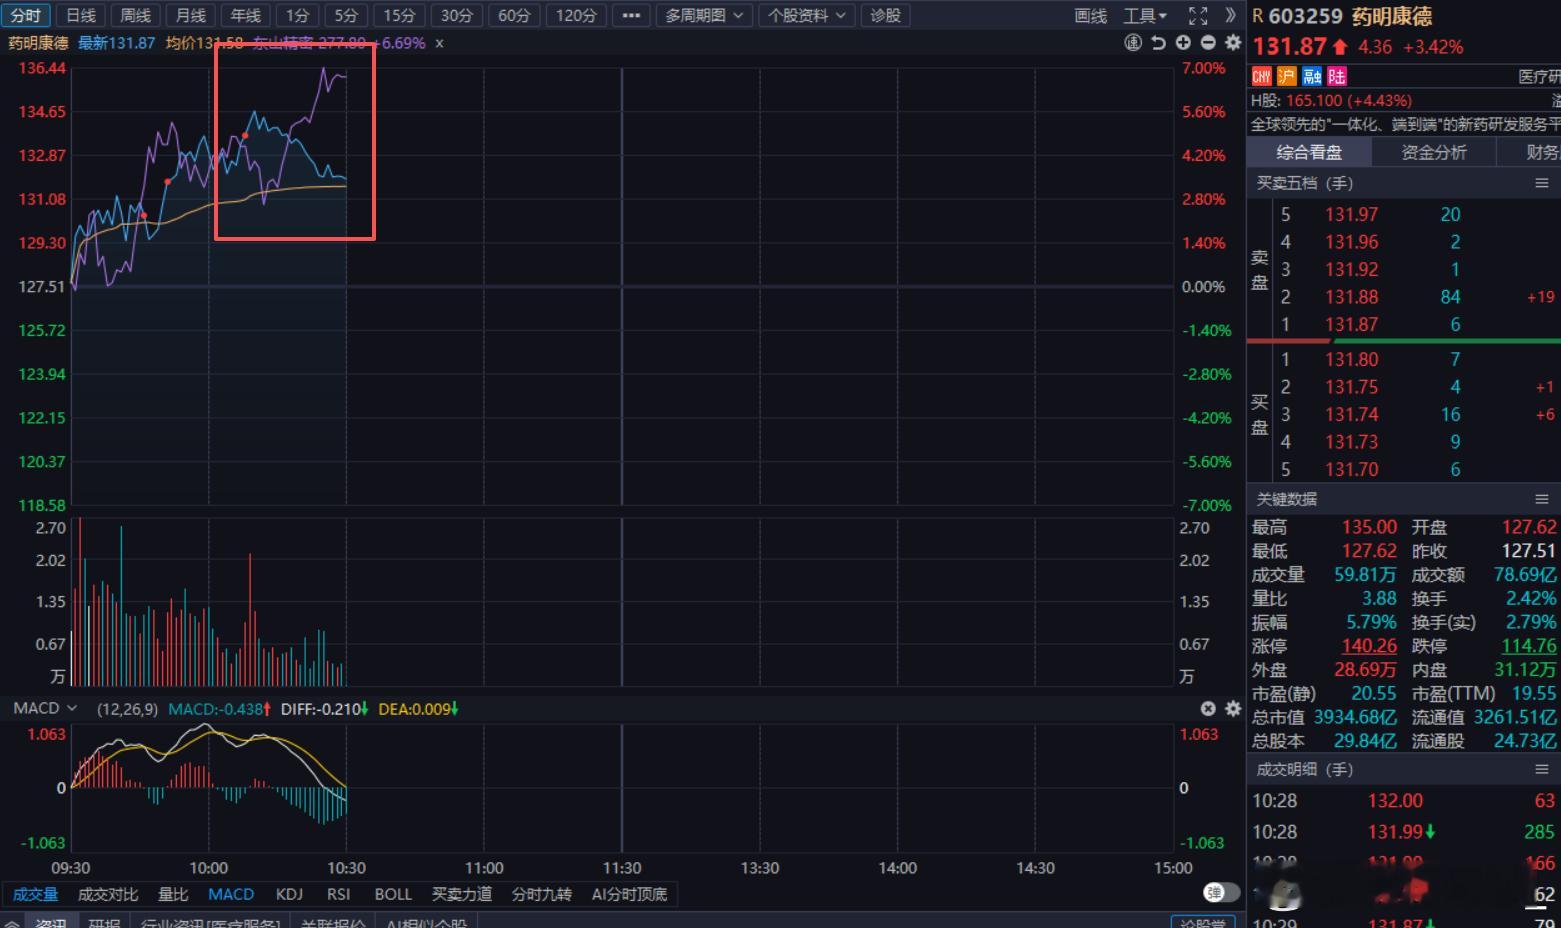Click sell level 5 price 131.97
The height and width of the screenshot is (928, 1561).
pyautogui.click(x=1352, y=214)
